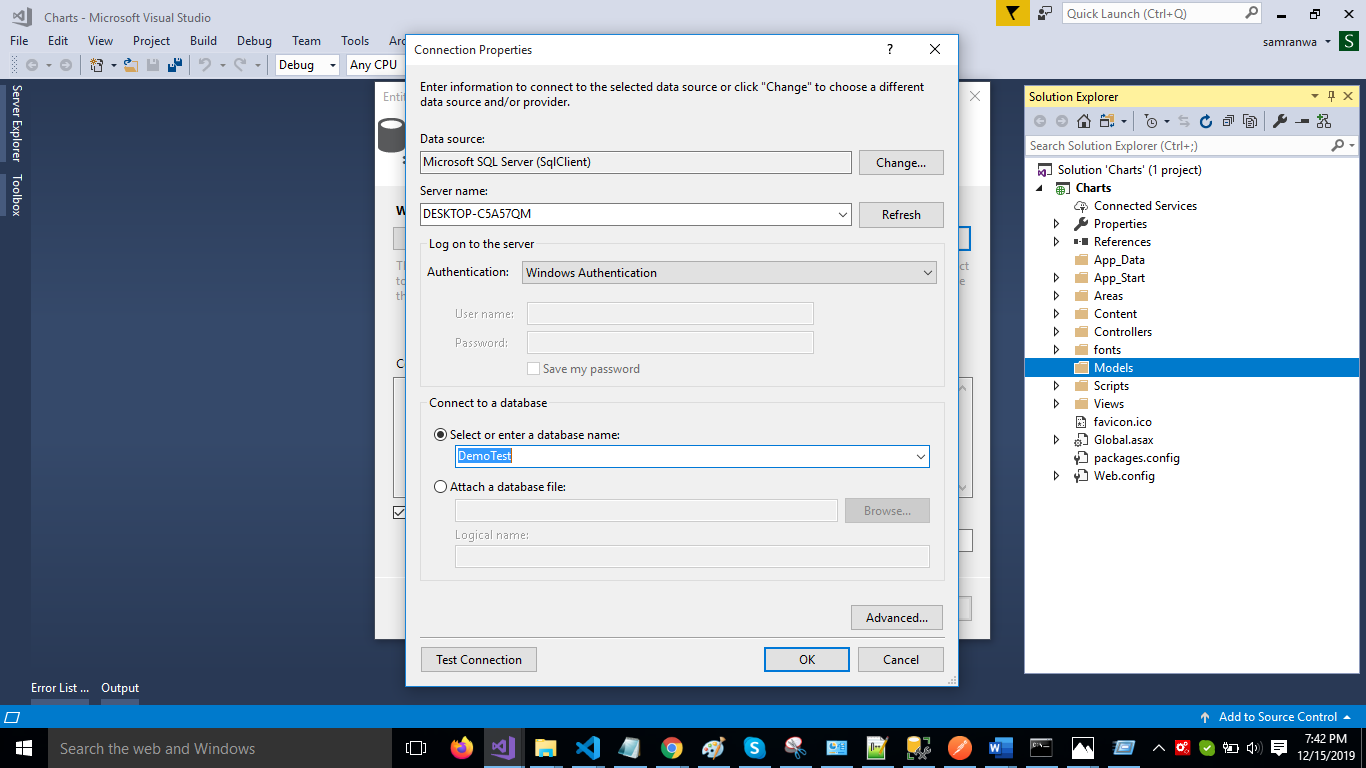1366x768 pixels.
Task: Click the Open File folder icon in toolbar
Action: (x=130, y=65)
